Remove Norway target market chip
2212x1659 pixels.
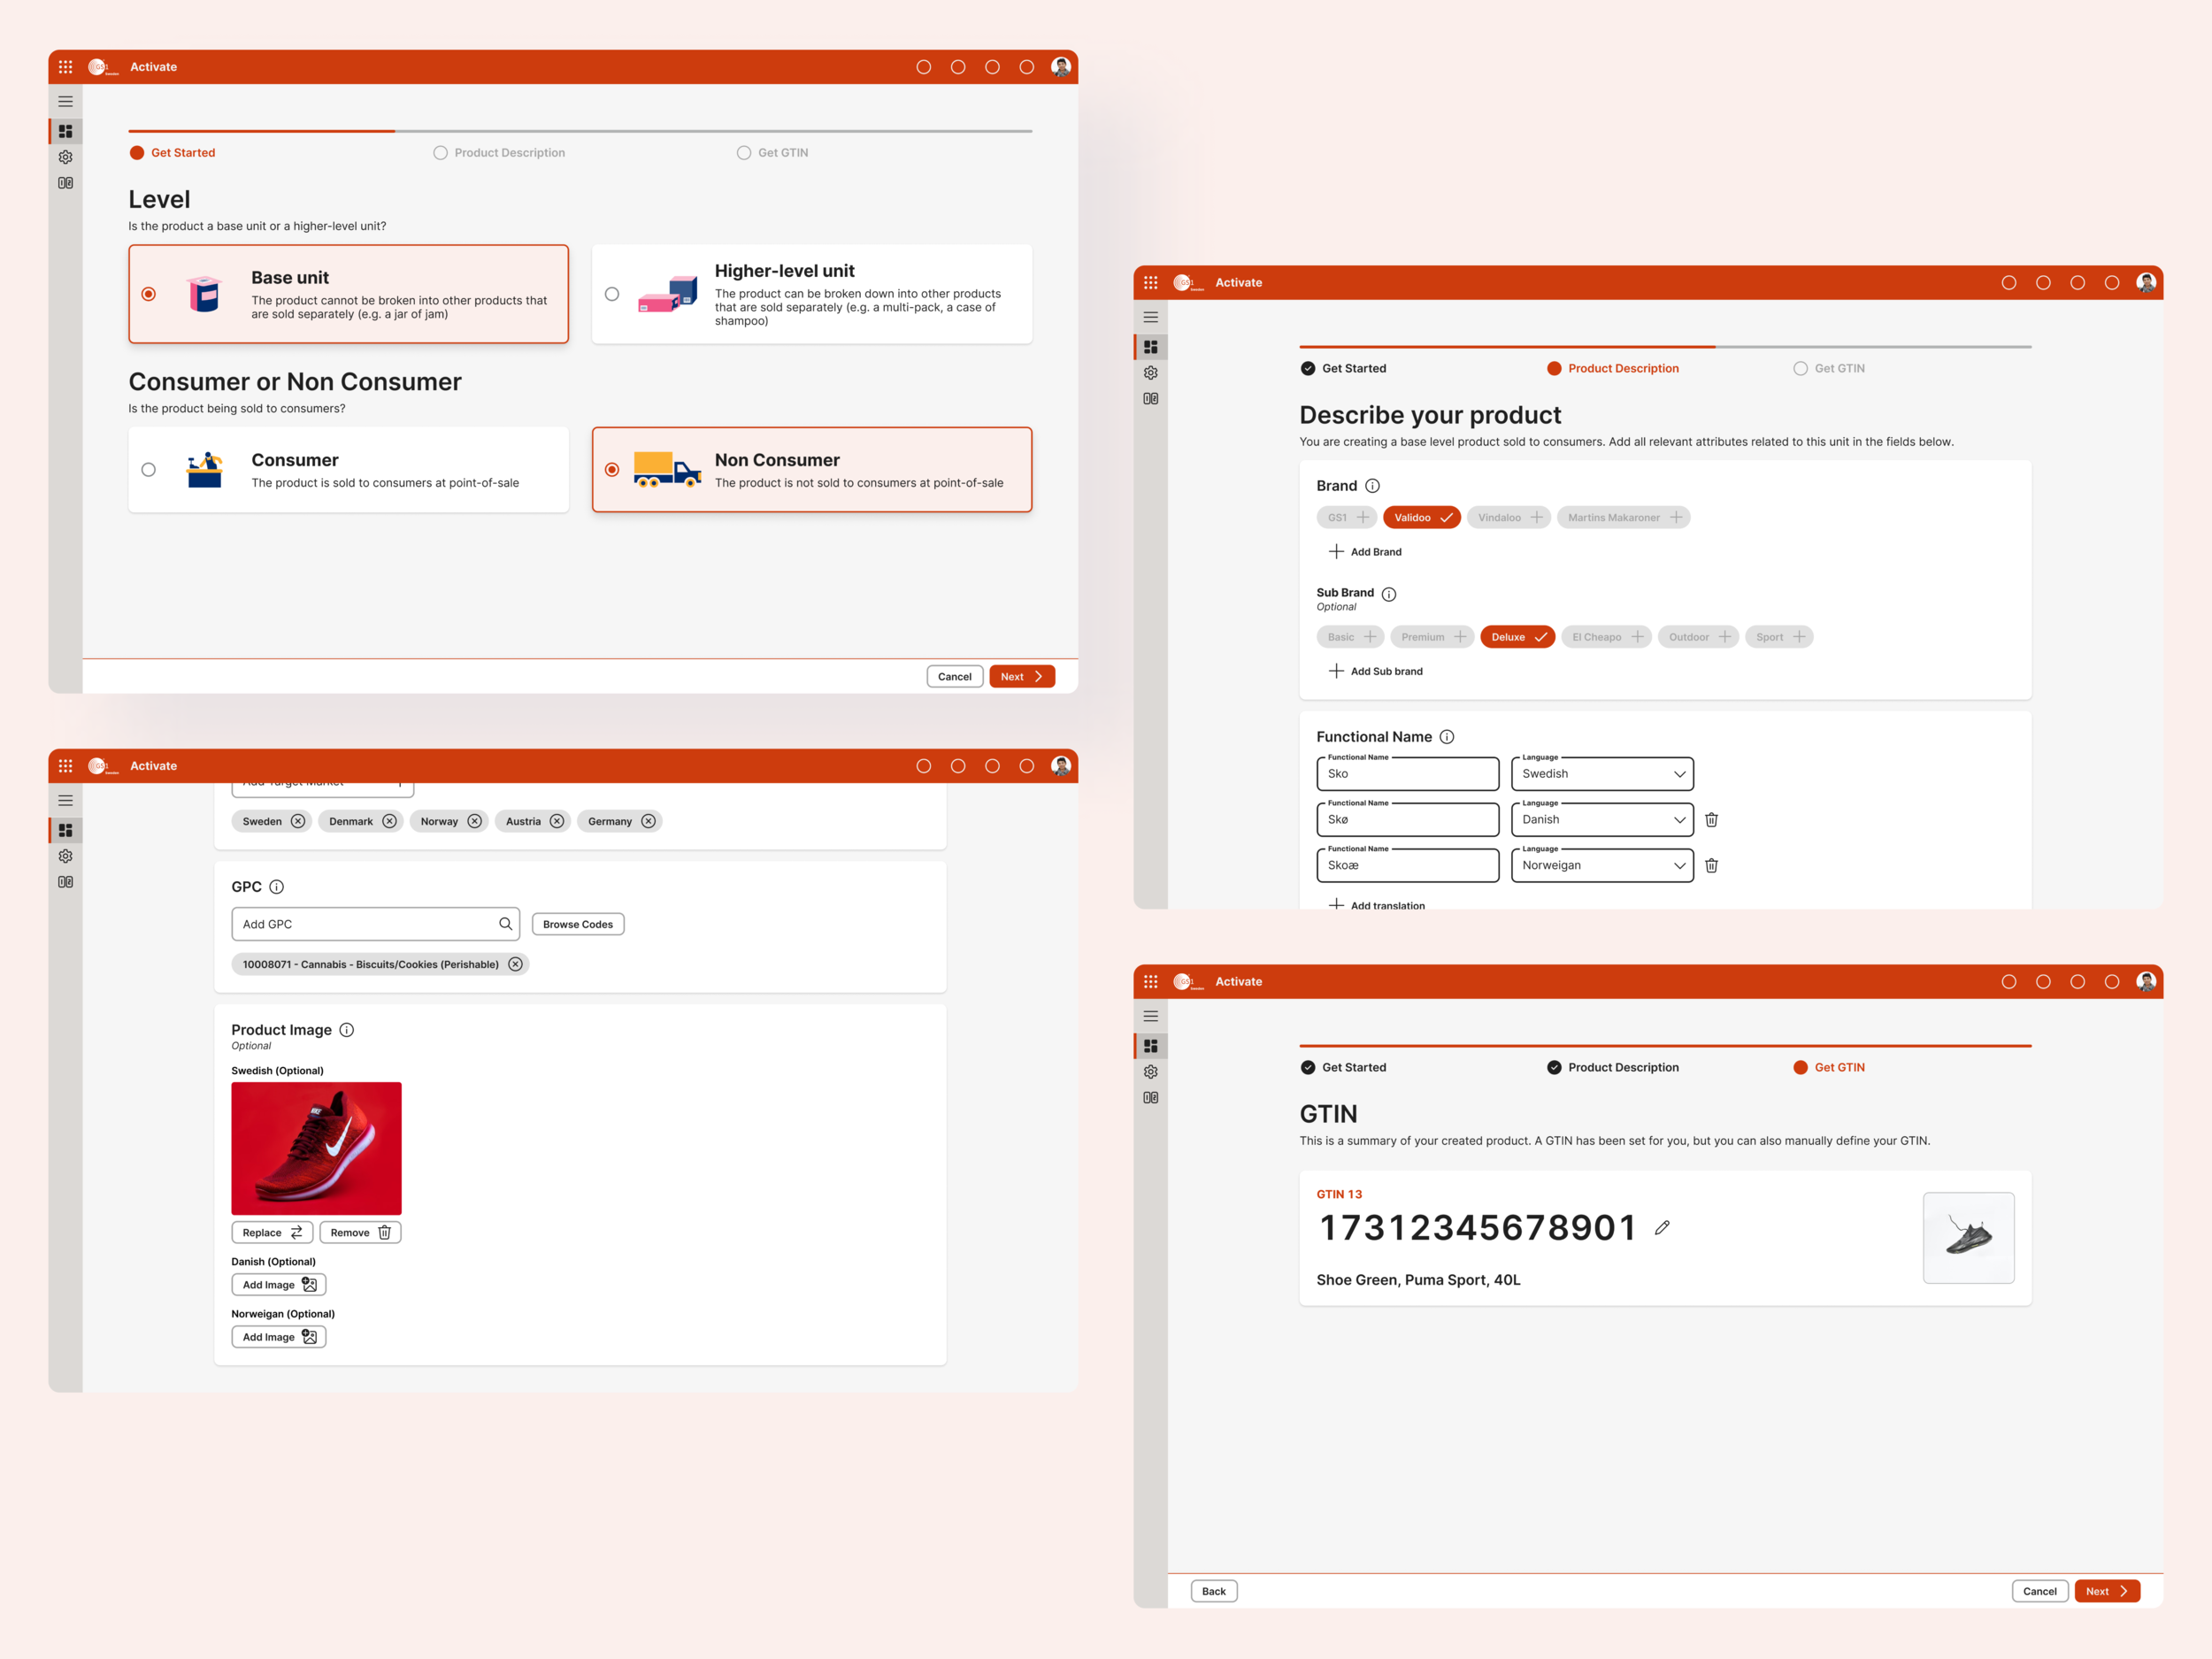475,821
